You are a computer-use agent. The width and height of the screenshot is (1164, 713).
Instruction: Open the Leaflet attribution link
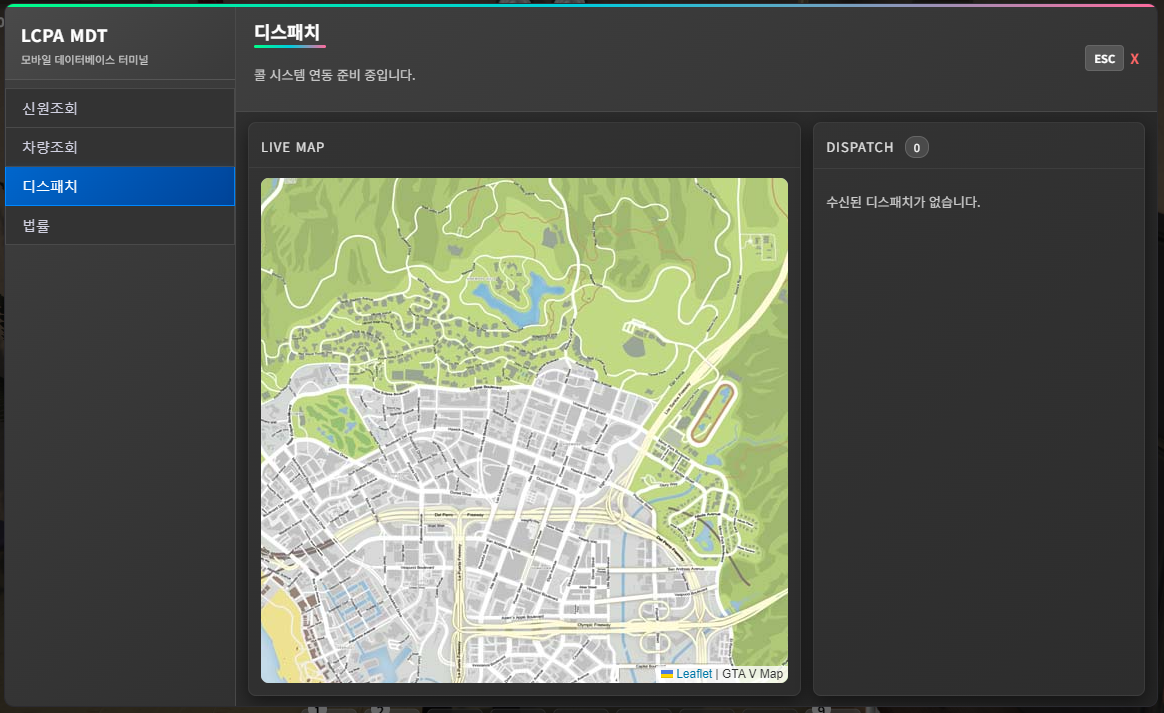[x=694, y=674]
